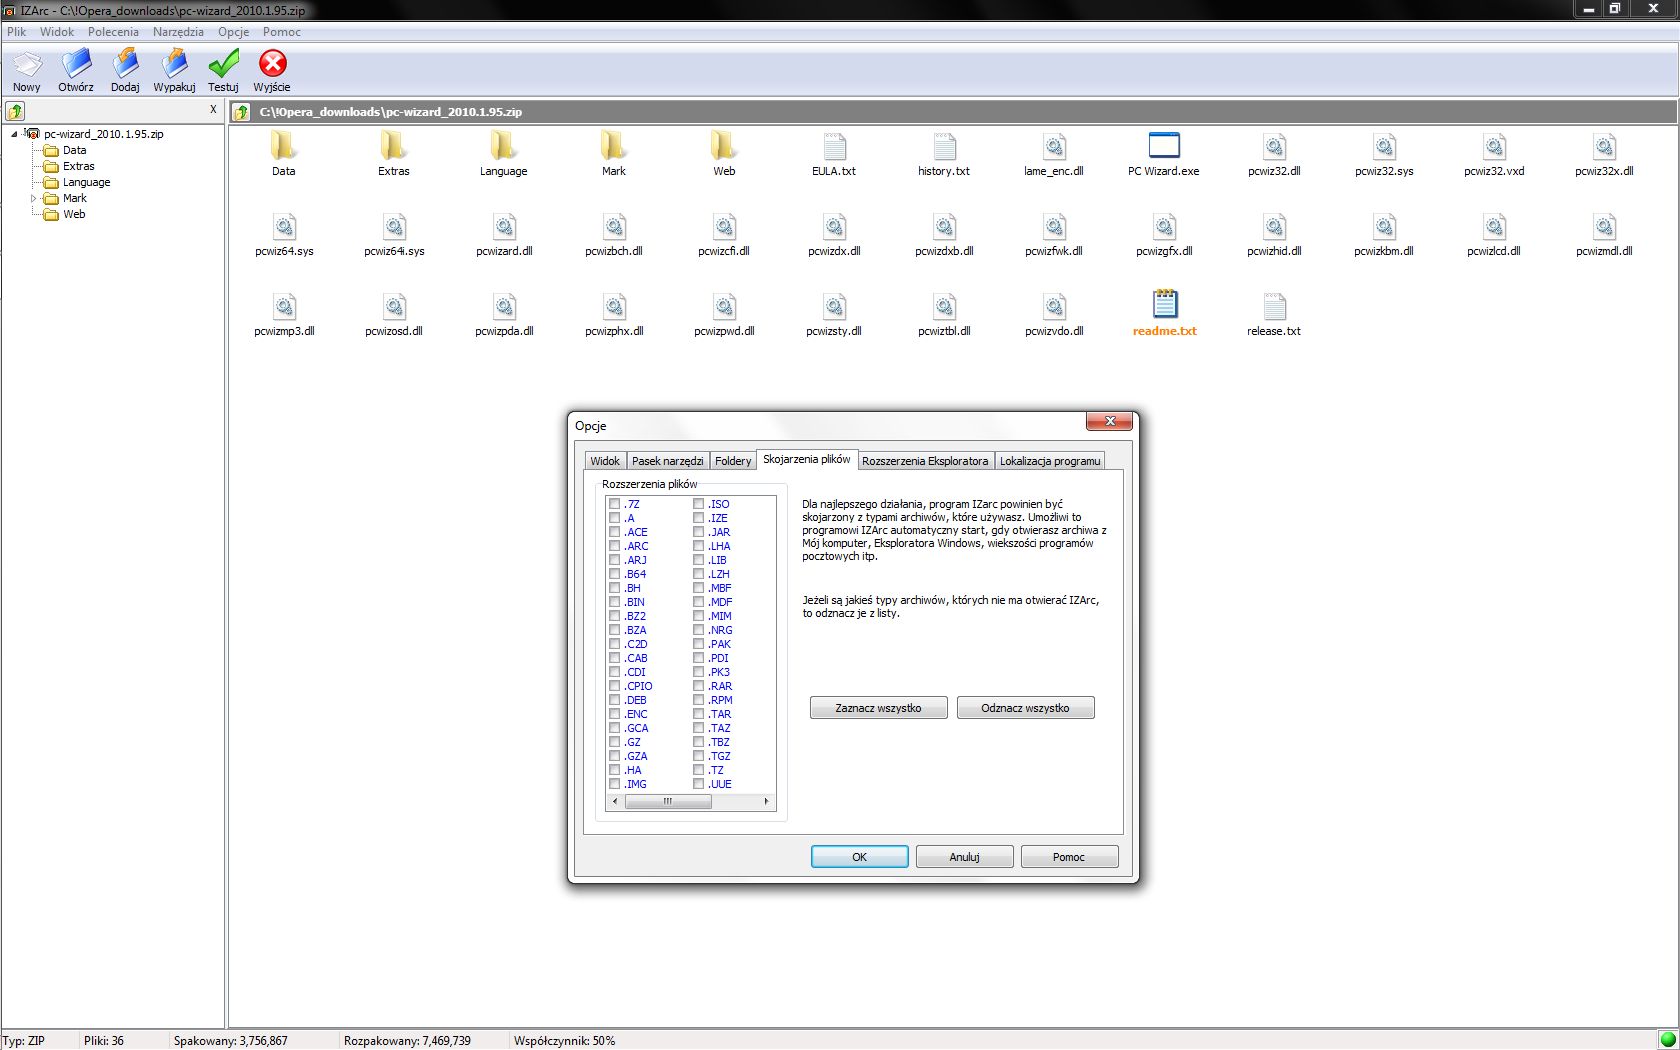Click the green status indicator in status bar

1667,1040
